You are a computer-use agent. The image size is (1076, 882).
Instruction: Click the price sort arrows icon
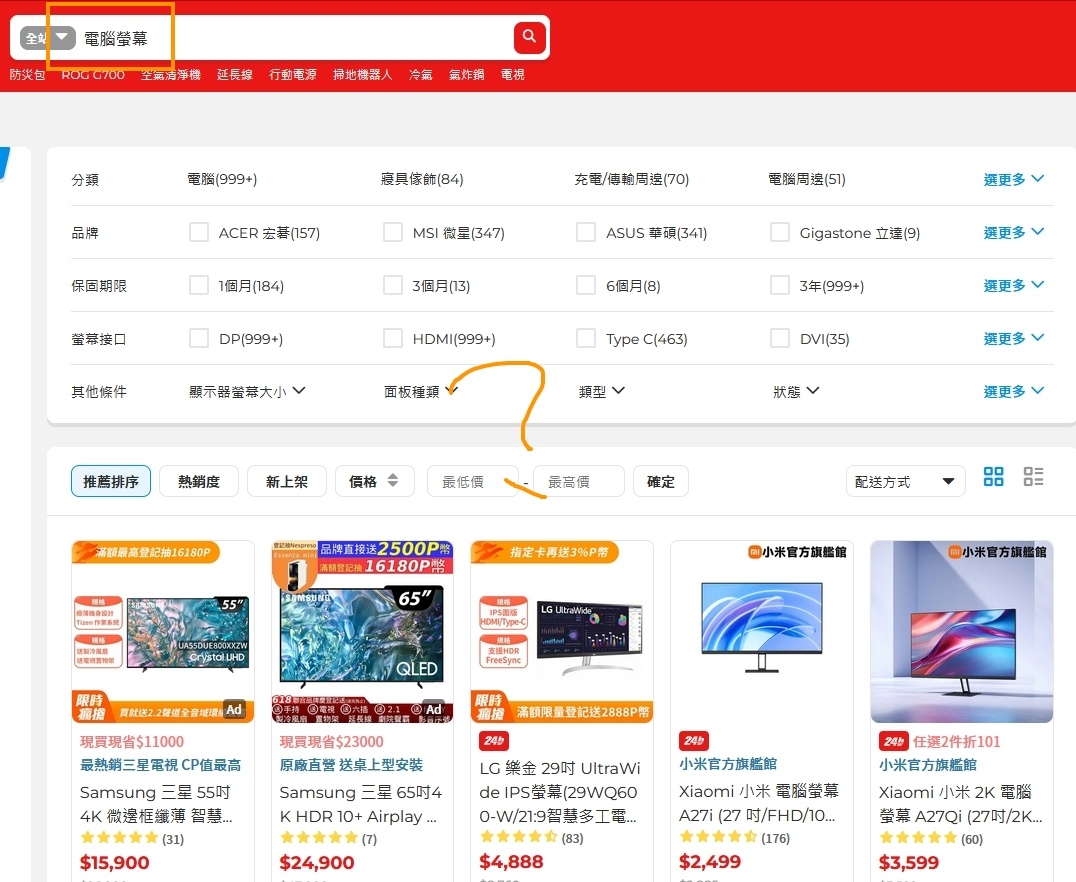pos(393,480)
